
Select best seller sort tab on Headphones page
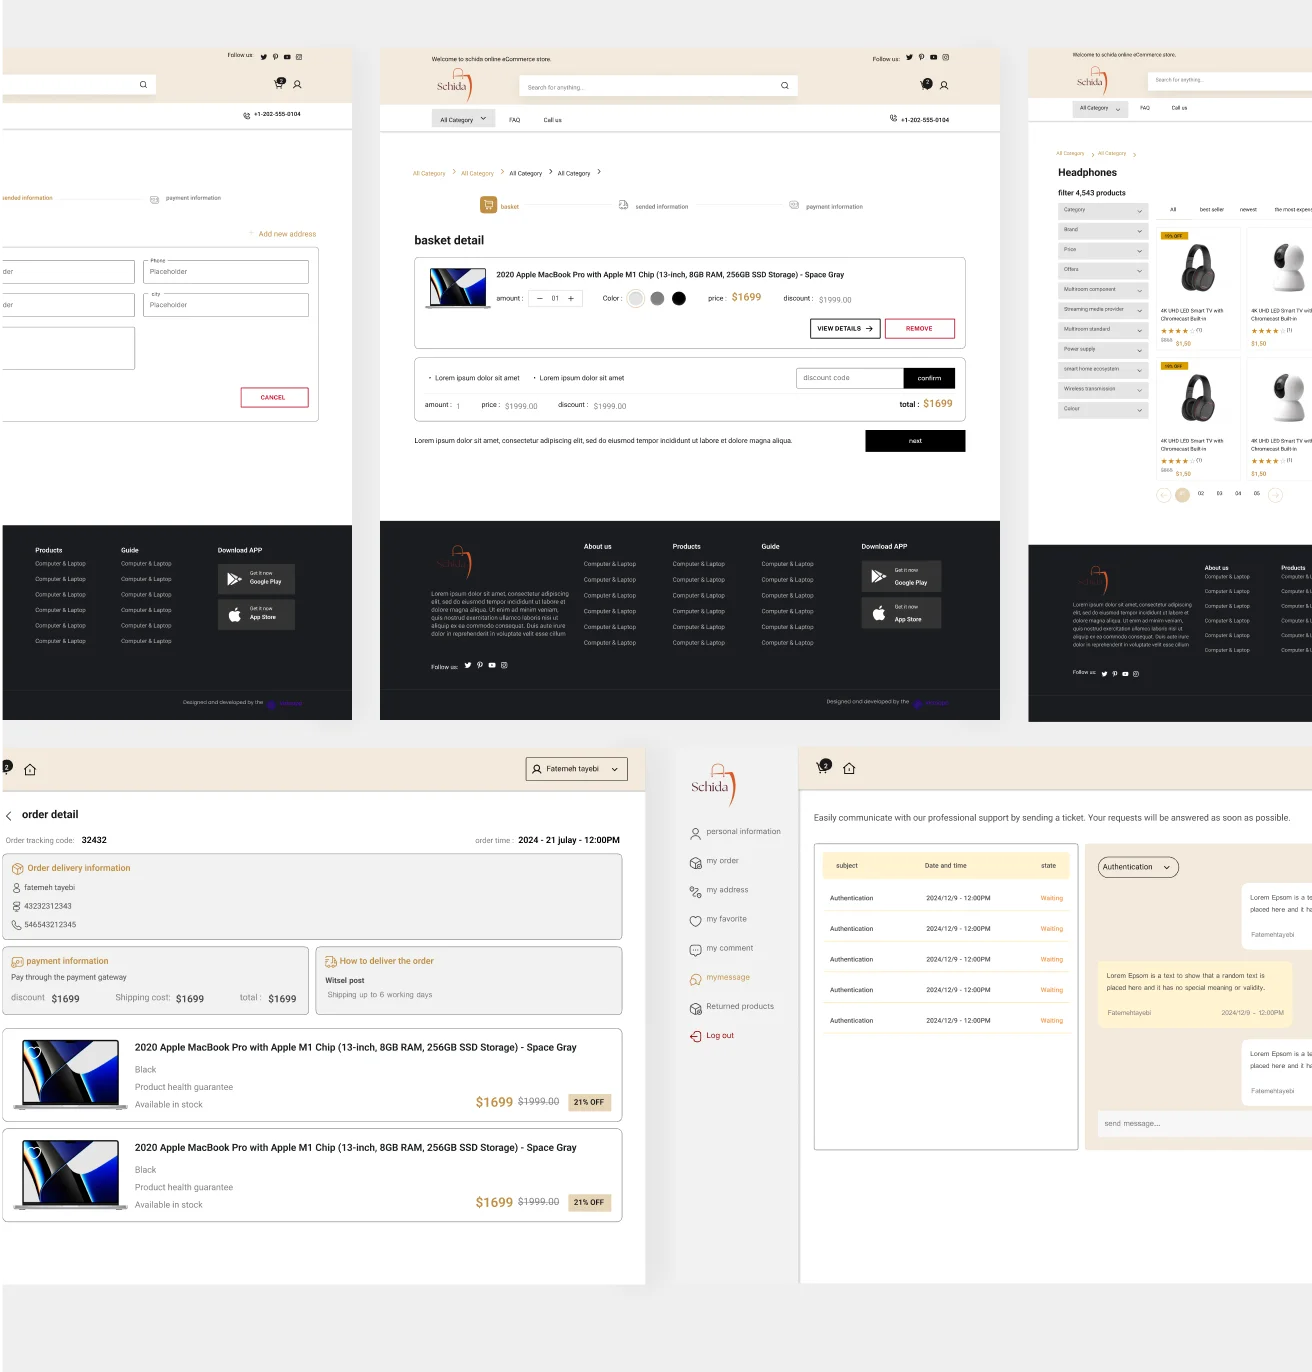click(x=1212, y=210)
